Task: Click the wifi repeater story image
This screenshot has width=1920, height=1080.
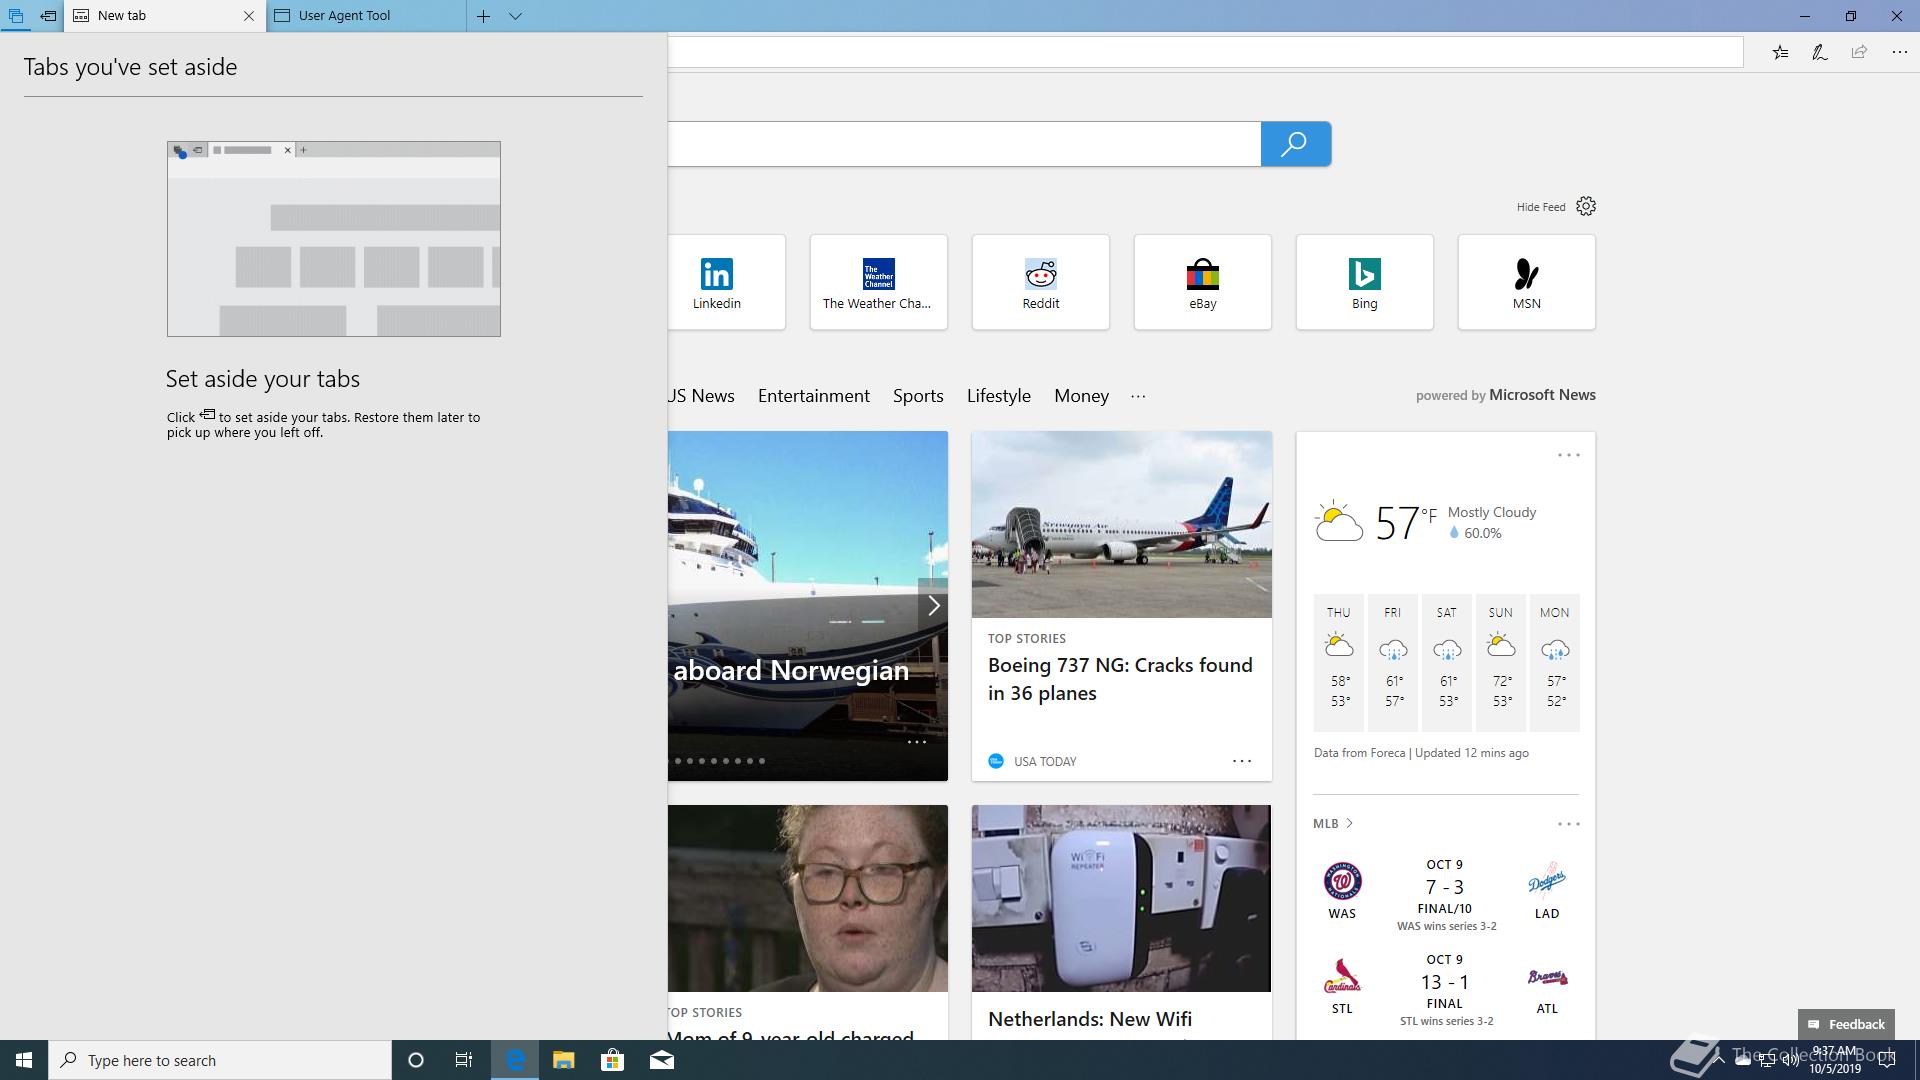Action: point(1121,898)
